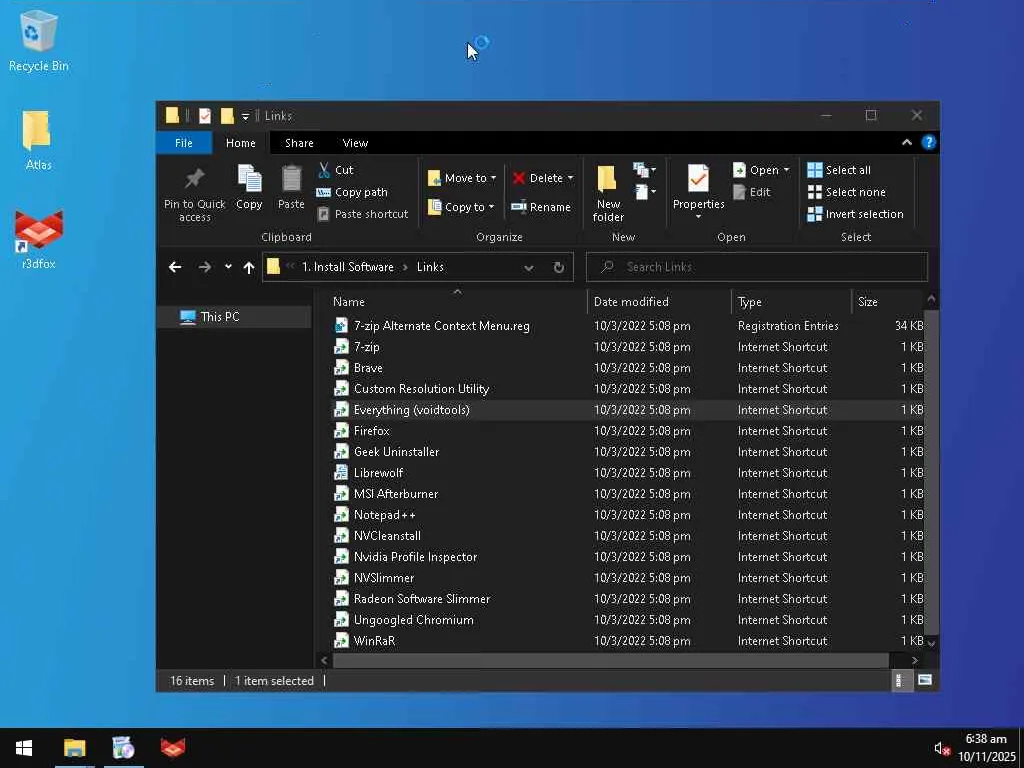Screen dimensions: 1024x768
Task: Click the Edit ribbon button
Action: click(752, 192)
